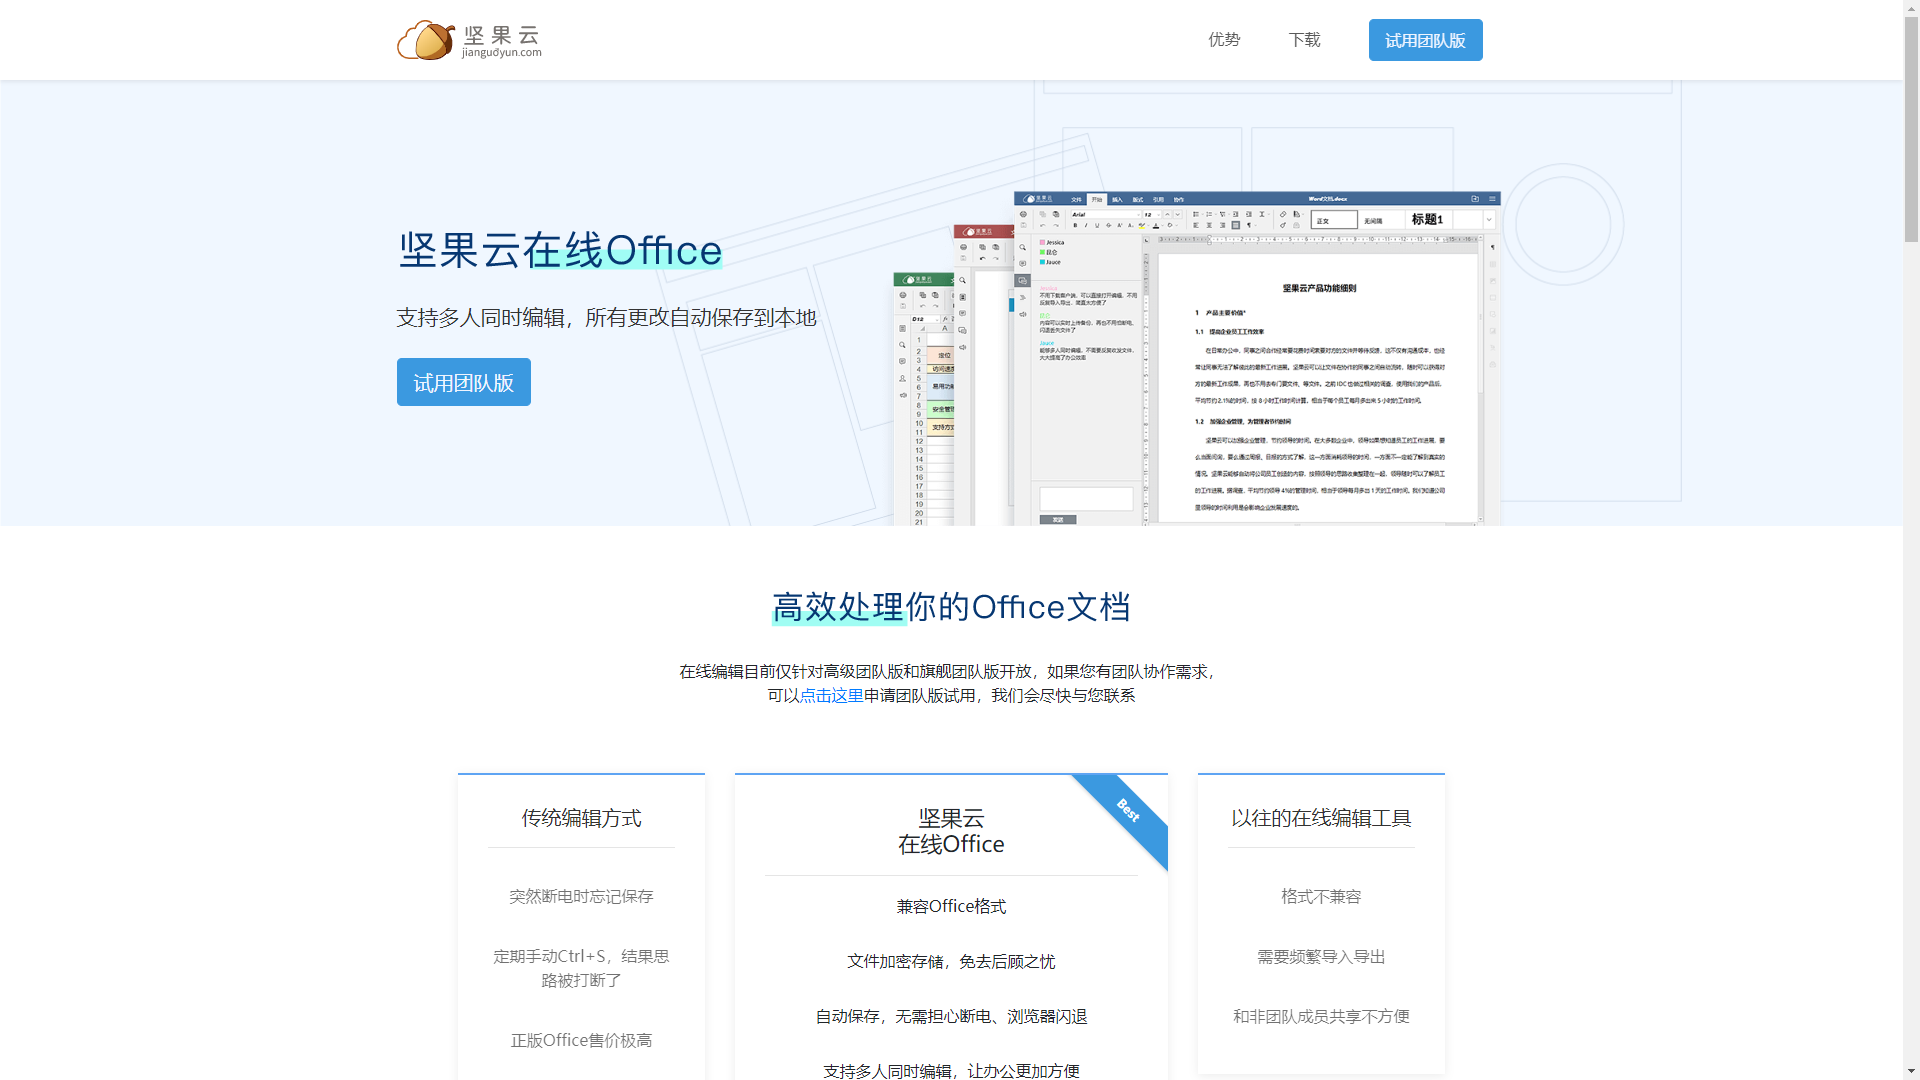Click the hero section 试用团队版 button
The width and height of the screenshot is (1920, 1080).
(463, 382)
